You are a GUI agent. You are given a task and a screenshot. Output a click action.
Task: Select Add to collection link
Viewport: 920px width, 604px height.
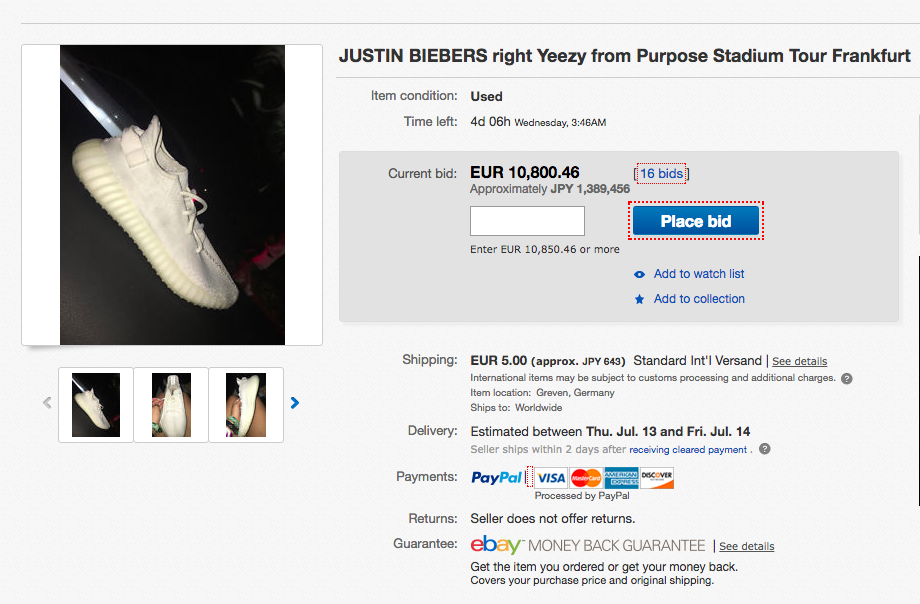coord(699,299)
